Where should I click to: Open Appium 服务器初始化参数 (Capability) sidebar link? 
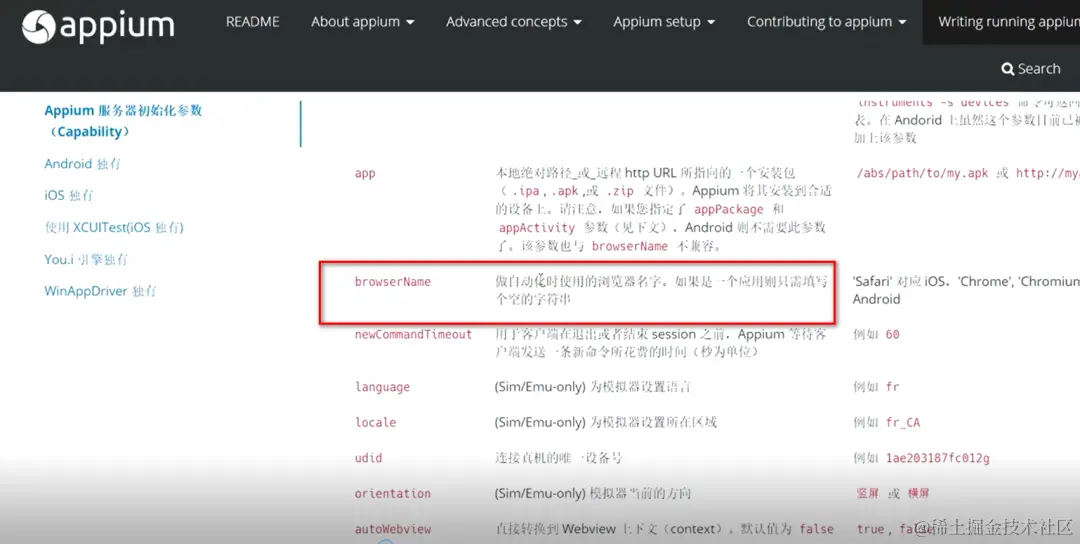tap(123, 121)
